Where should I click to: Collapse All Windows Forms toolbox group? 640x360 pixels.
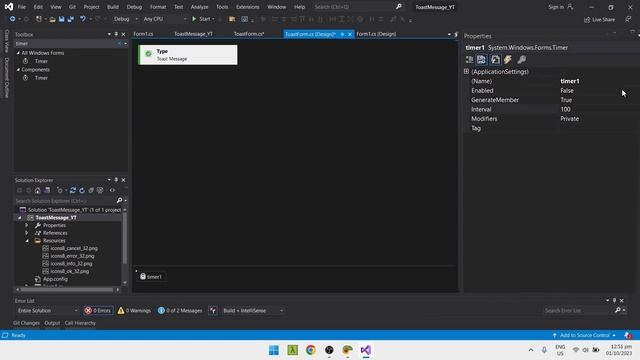point(18,53)
